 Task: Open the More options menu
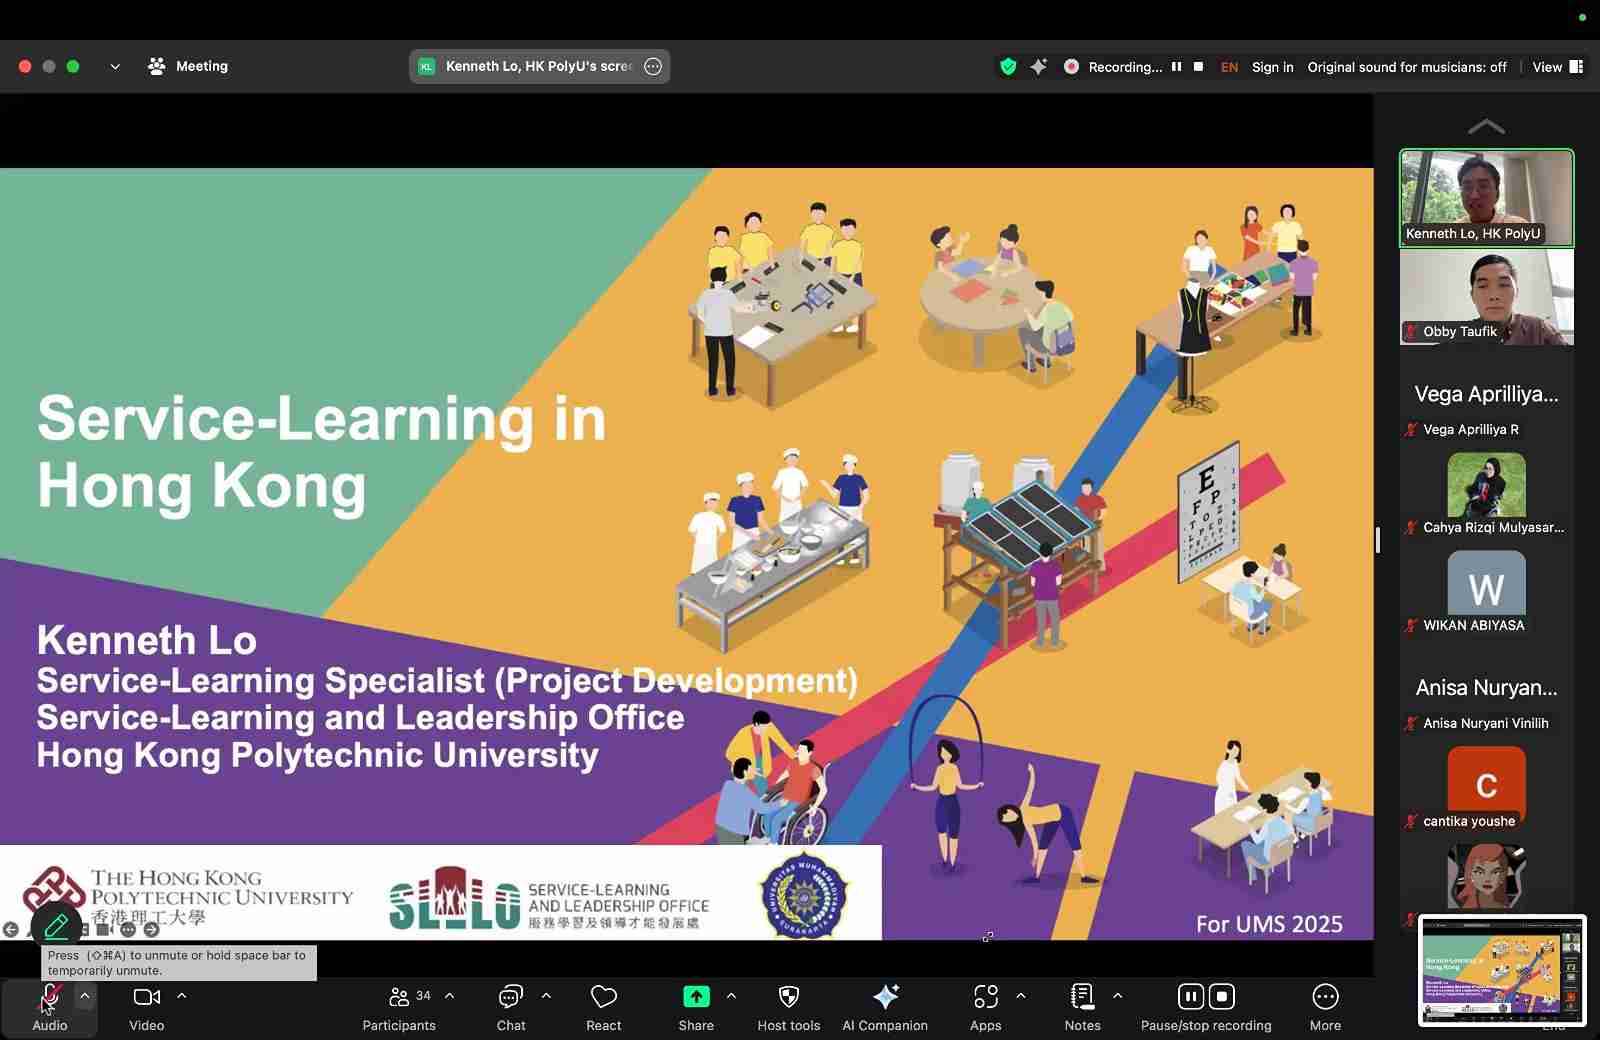(x=1325, y=1007)
